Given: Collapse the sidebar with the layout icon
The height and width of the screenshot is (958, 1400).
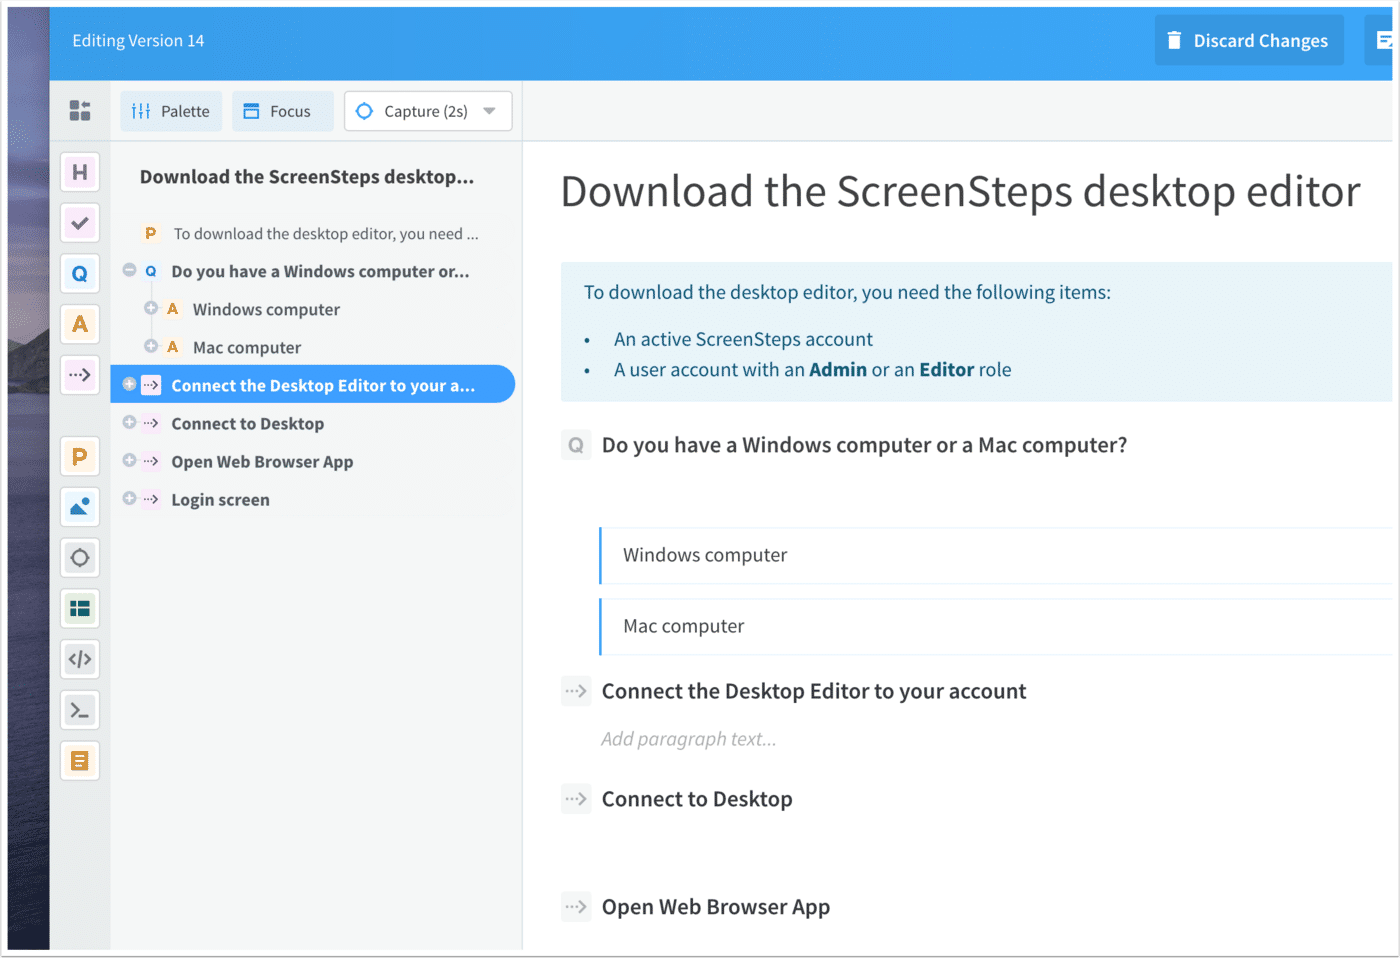Looking at the screenshot, I should [79, 111].
